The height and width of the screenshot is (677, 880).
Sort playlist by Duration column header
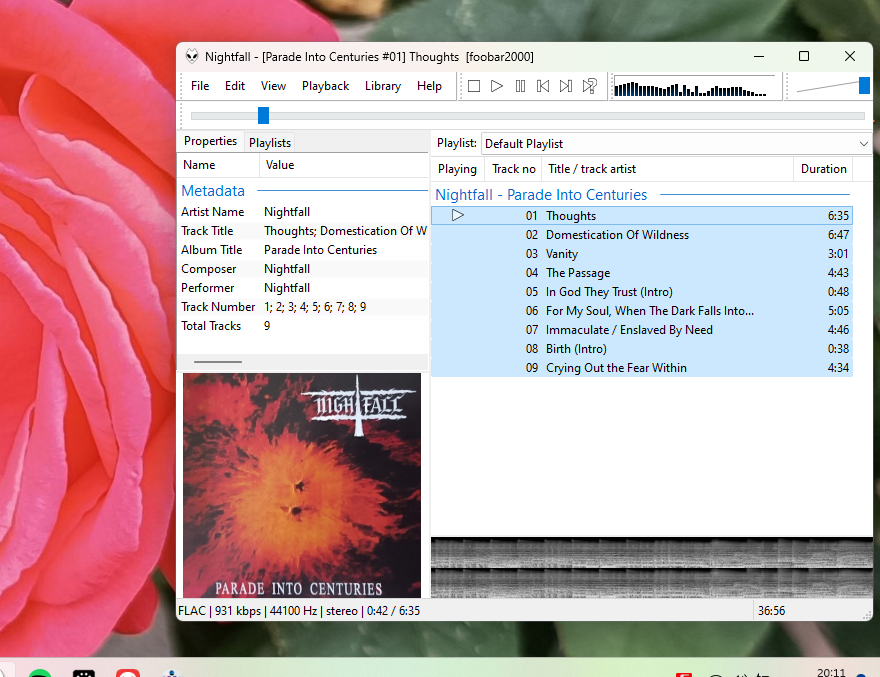pos(823,169)
